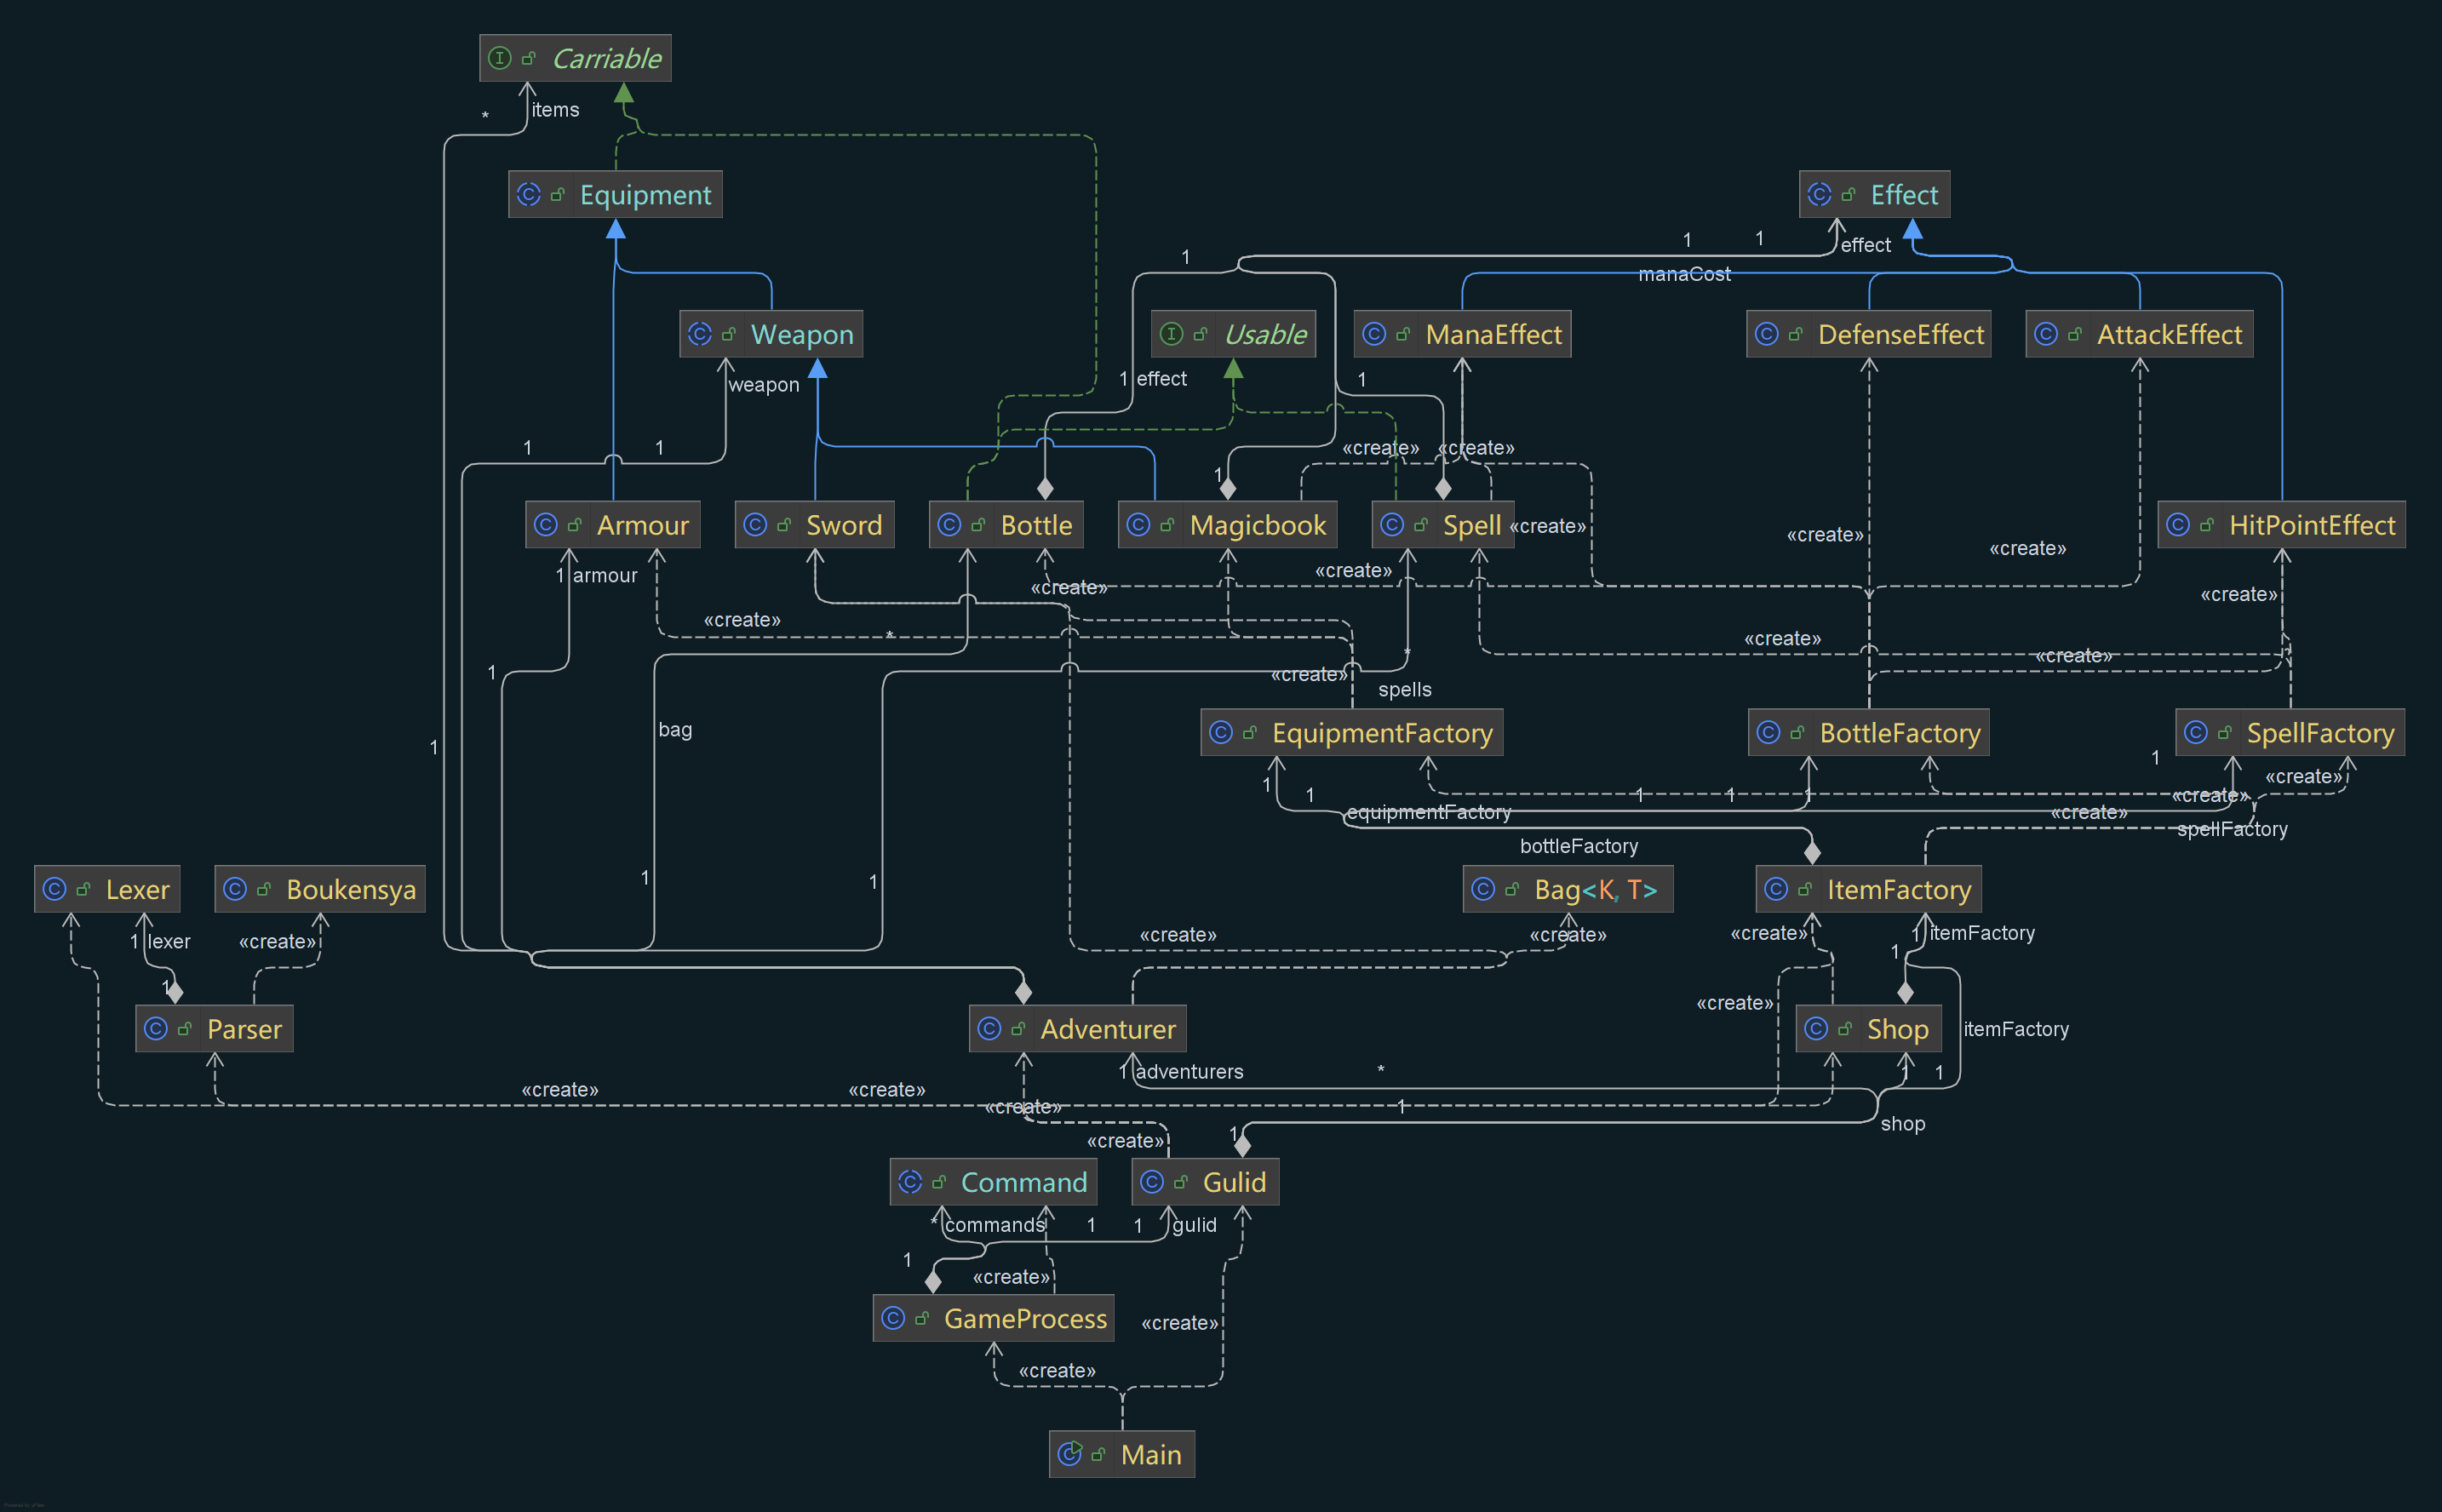
Task: Click the class icon next to Equipment
Action: tap(530, 194)
